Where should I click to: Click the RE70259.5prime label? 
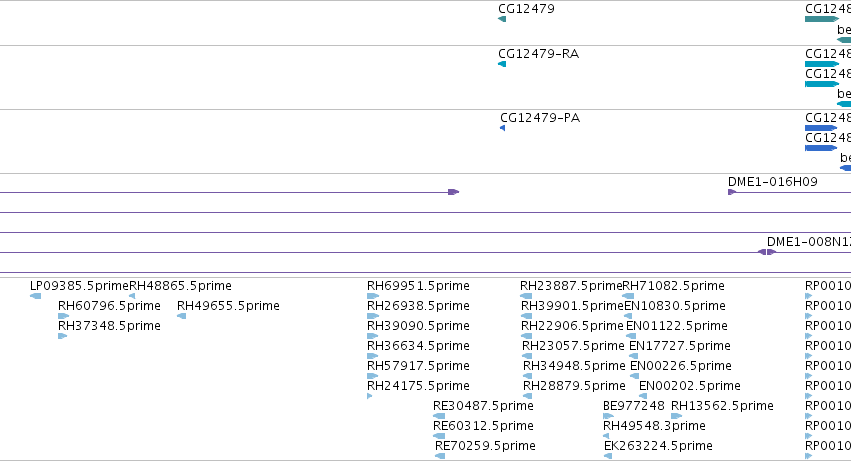point(485,446)
